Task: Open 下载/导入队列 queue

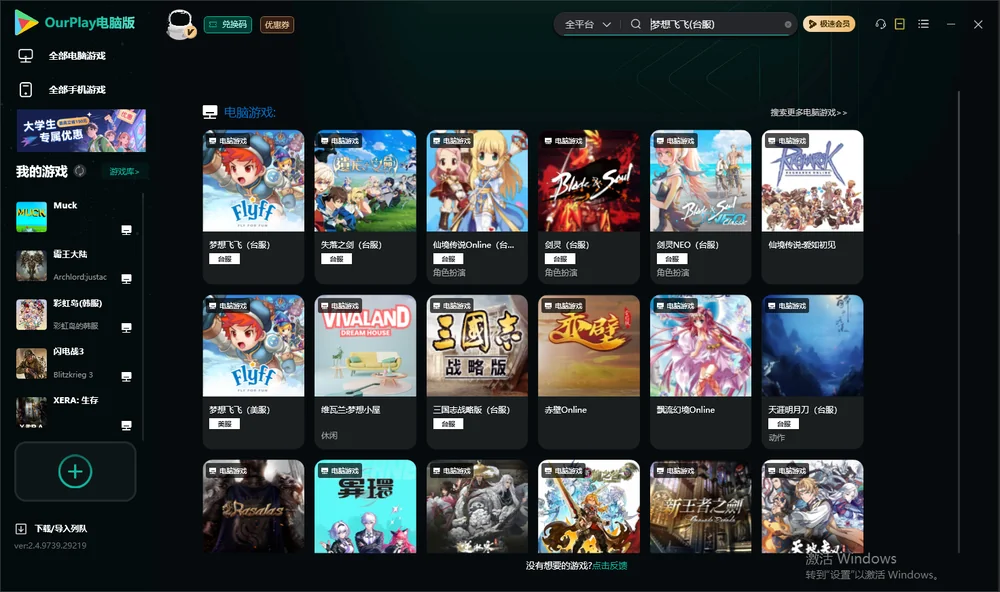Action: coord(52,528)
